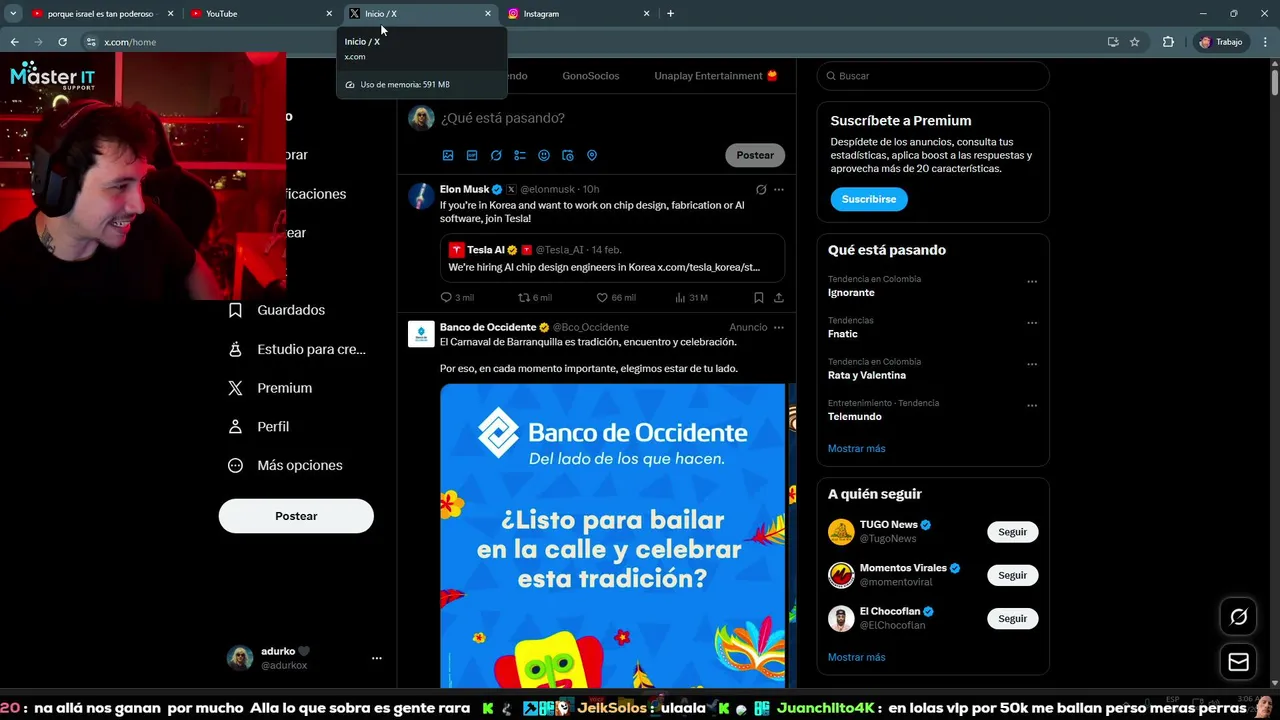This screenshot has width=1280, height=720.
Task: Add a GIF to the post
Action: [472, 156]
